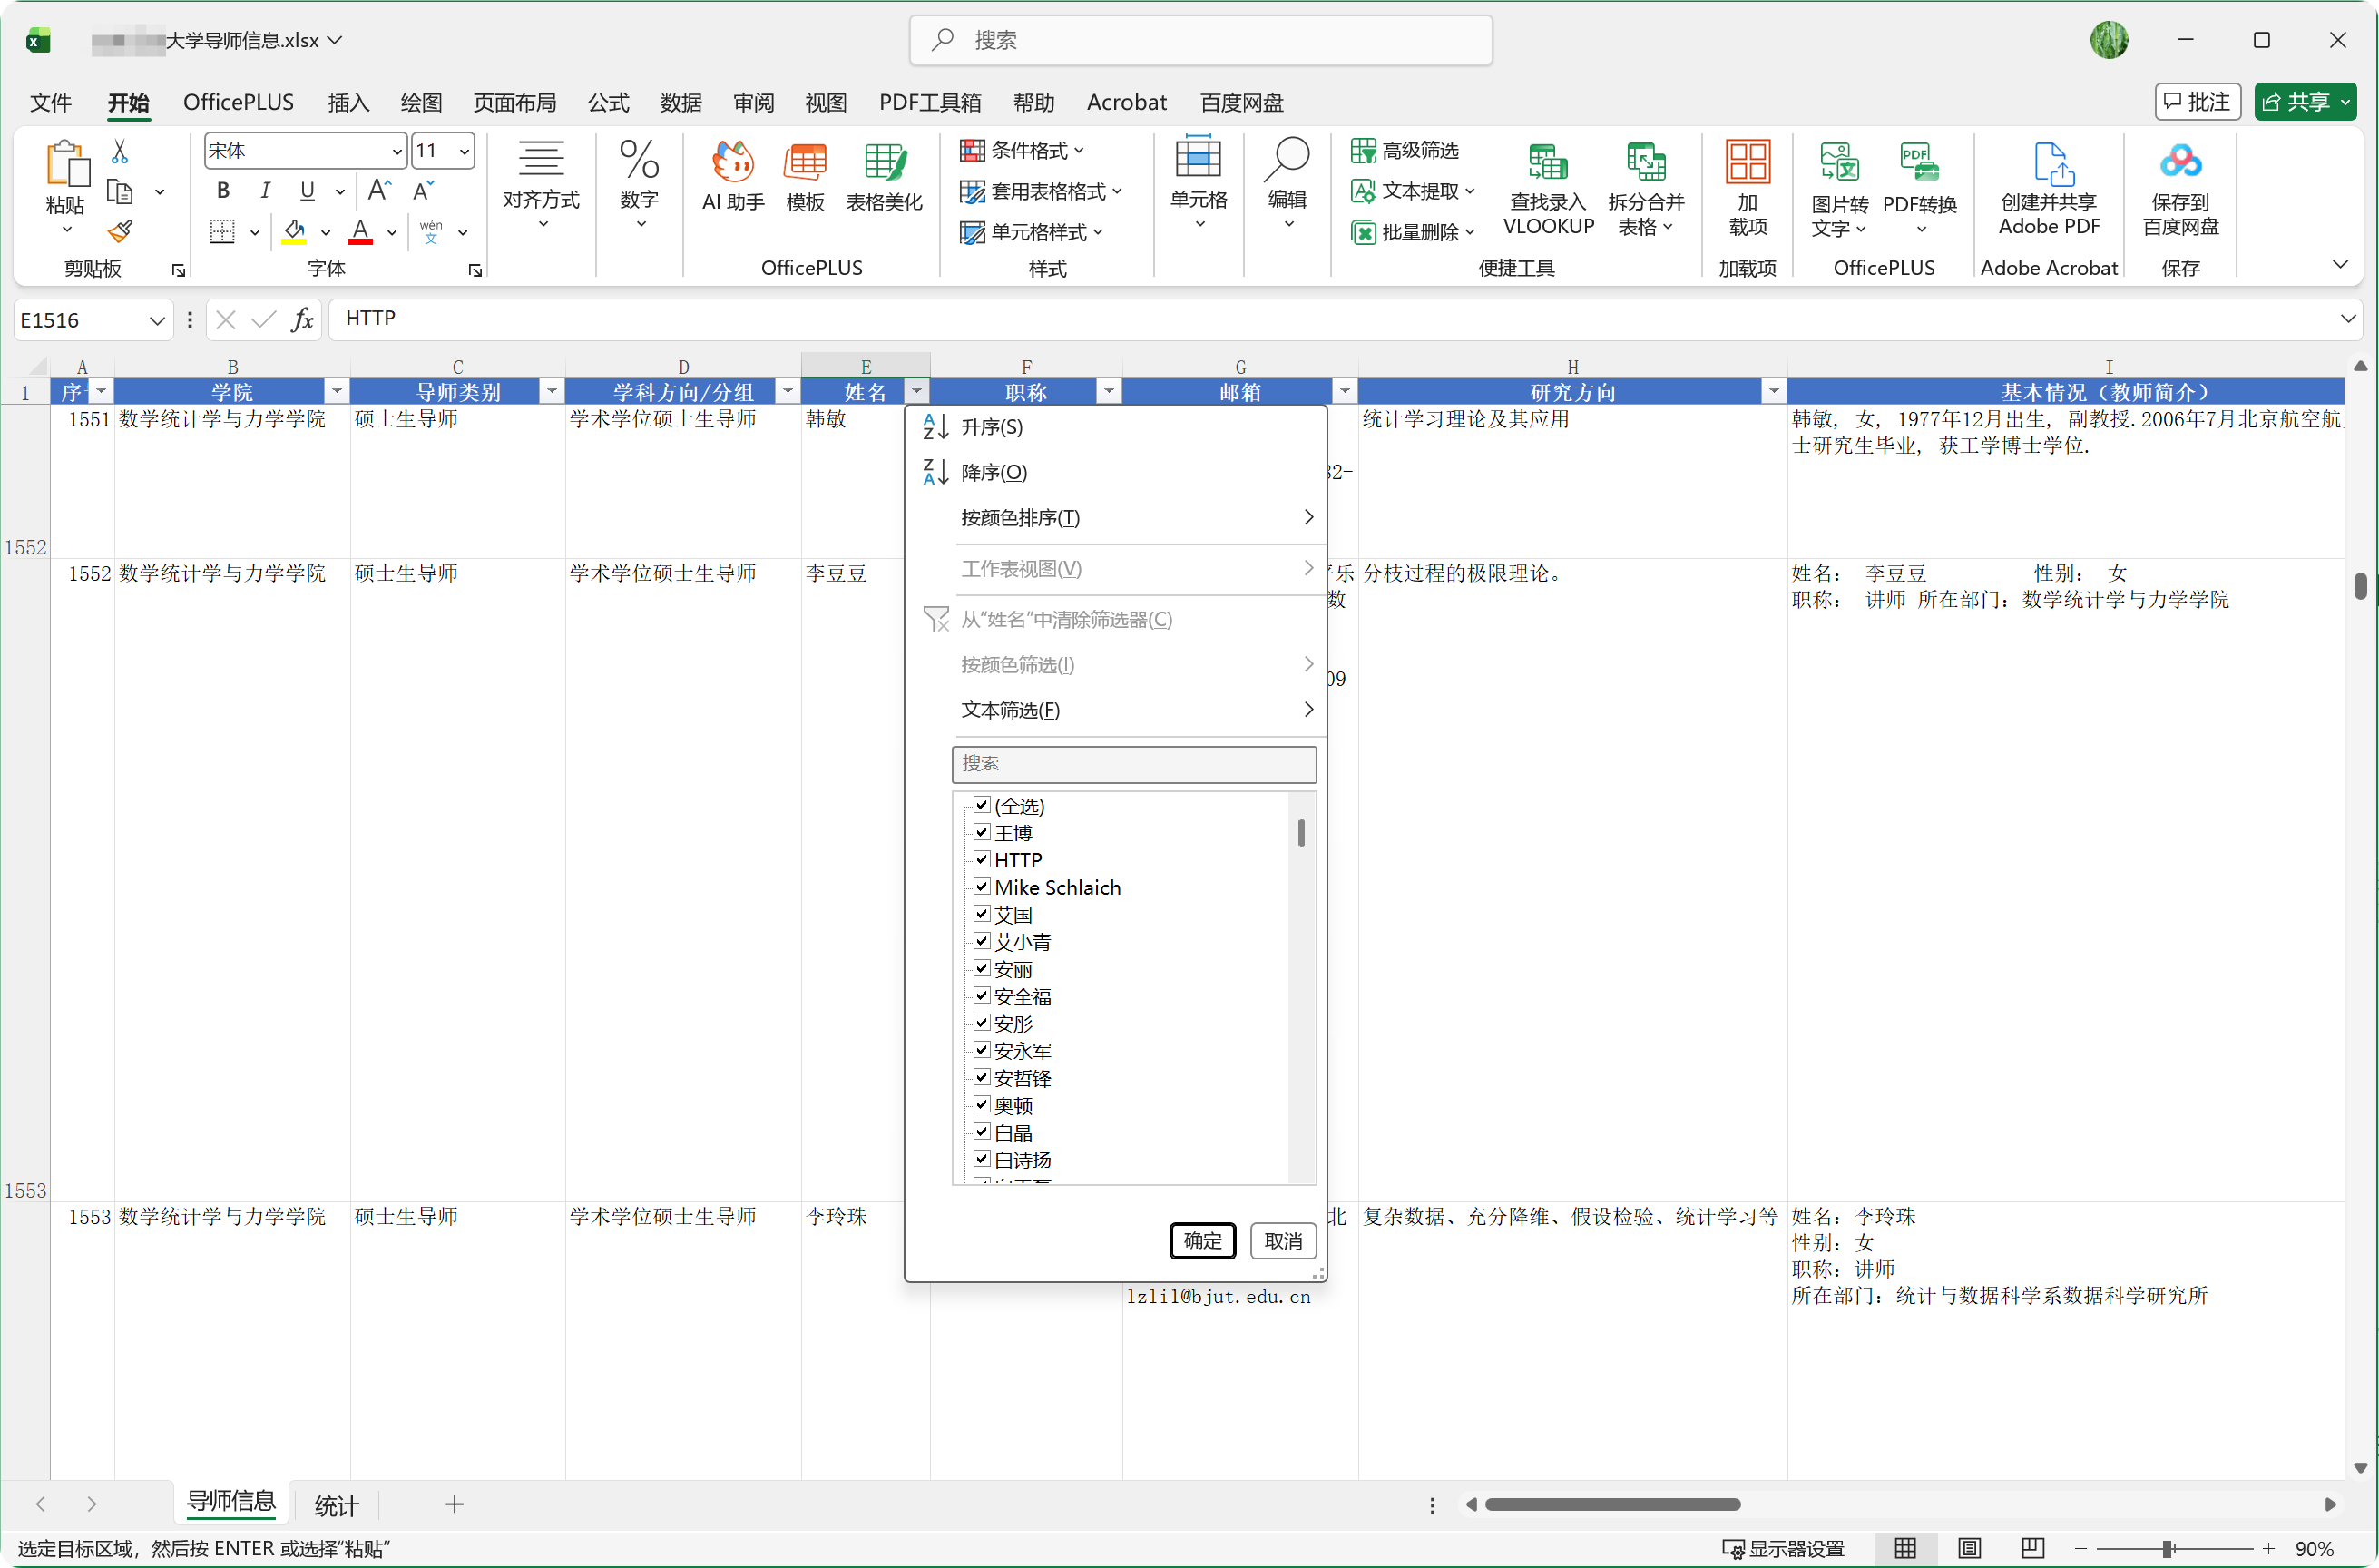Switch to the 插入 ribbon tab
Viewport: 2379px width, 1568px height.
(x=348, y=102)
